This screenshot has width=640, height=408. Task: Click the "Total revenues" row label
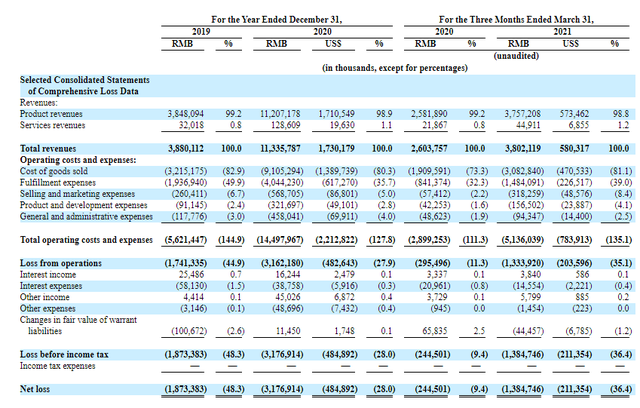(48, 149)
